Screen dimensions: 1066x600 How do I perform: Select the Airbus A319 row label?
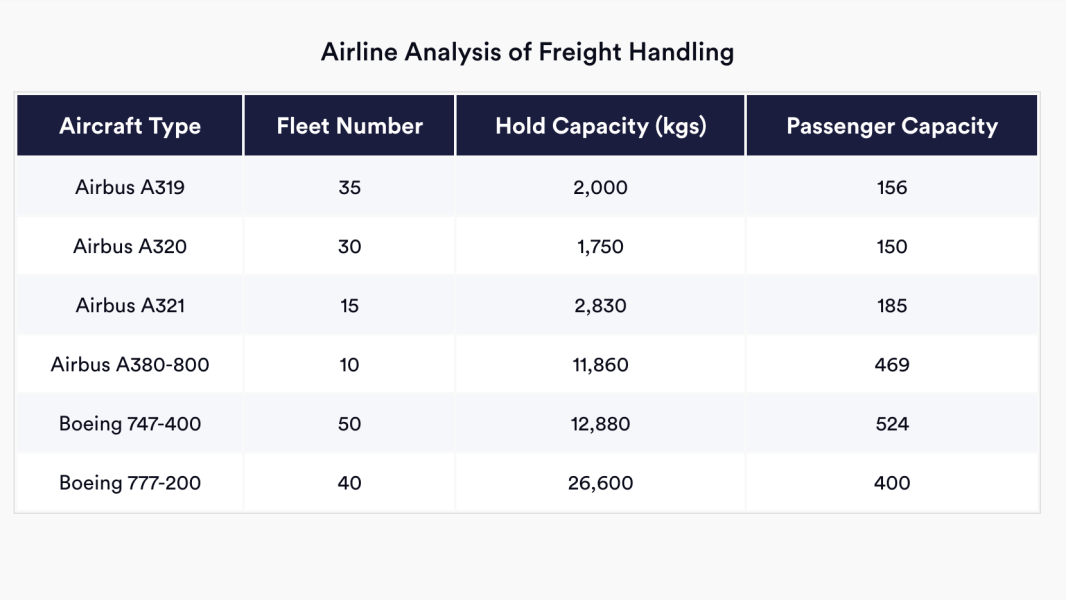point(130,187)
